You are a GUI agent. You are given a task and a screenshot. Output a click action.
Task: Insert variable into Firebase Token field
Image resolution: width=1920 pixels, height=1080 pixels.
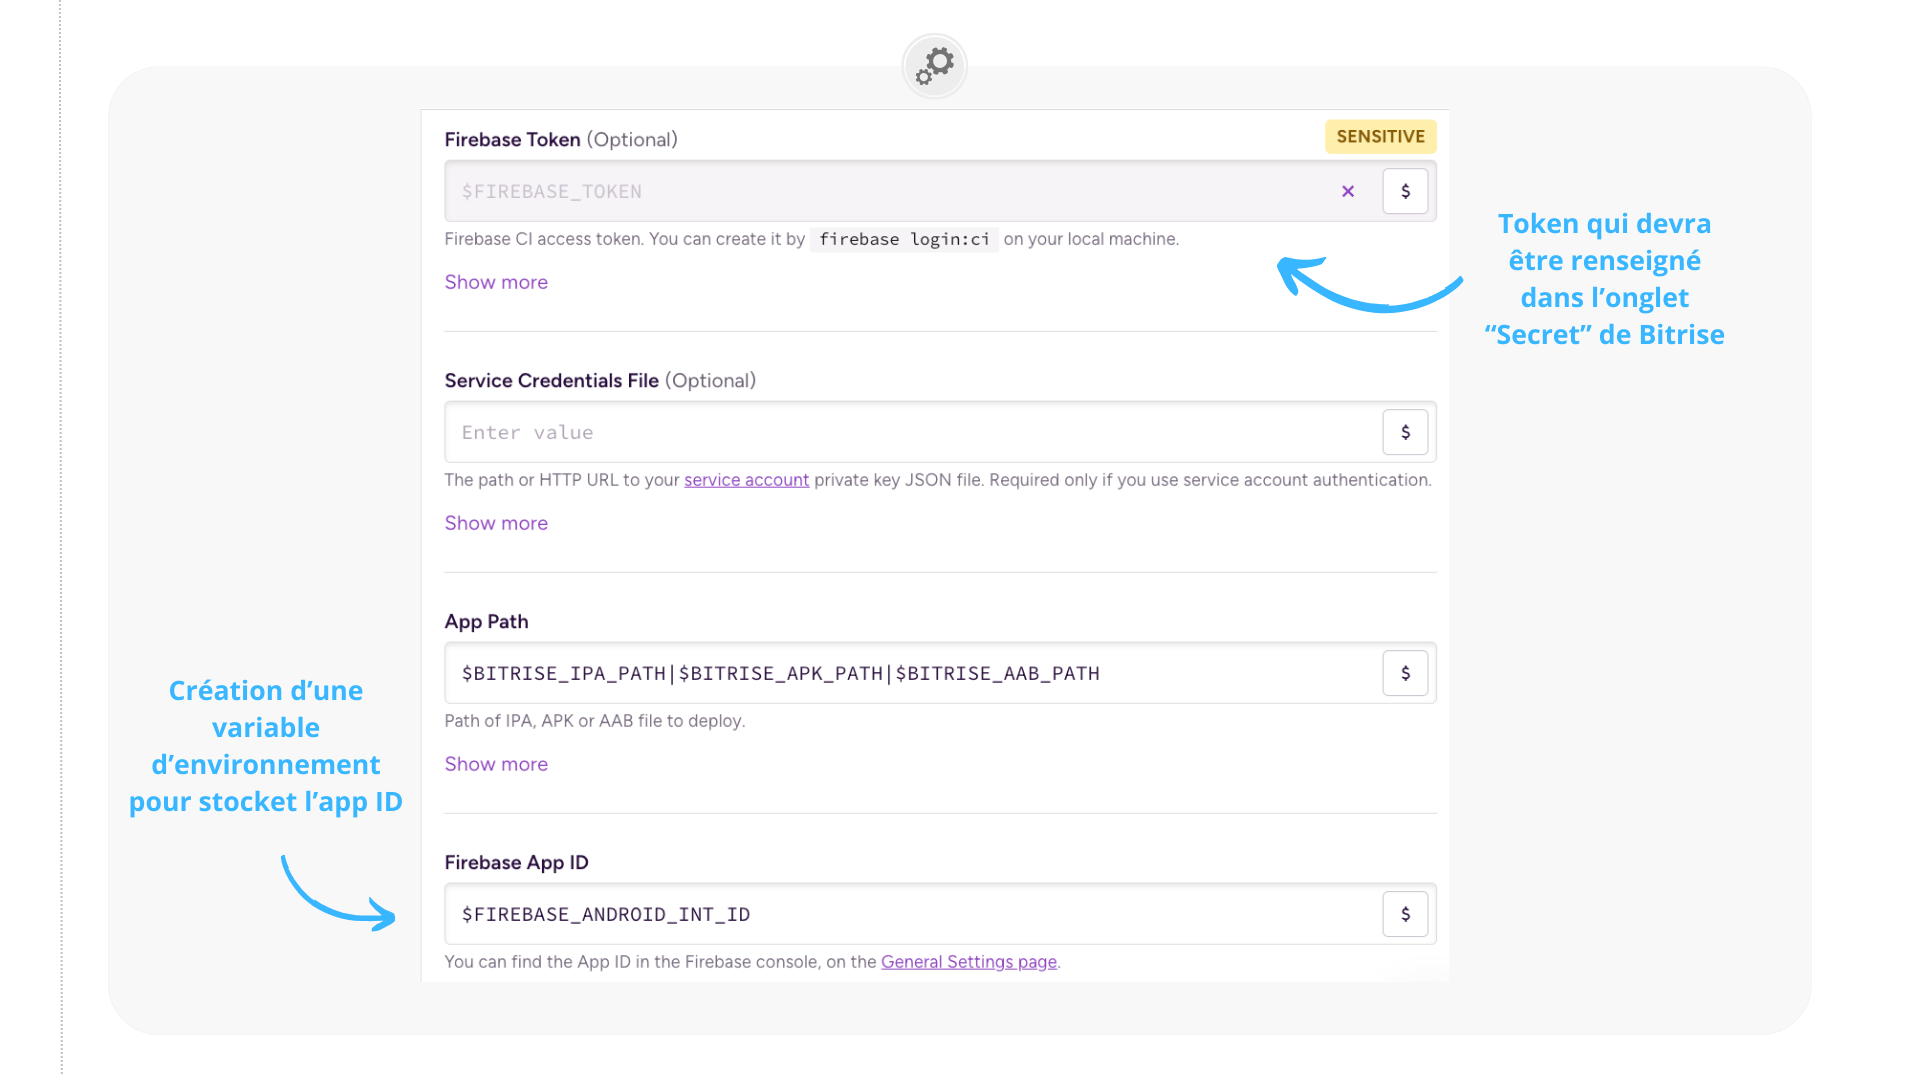(1405, 191)
